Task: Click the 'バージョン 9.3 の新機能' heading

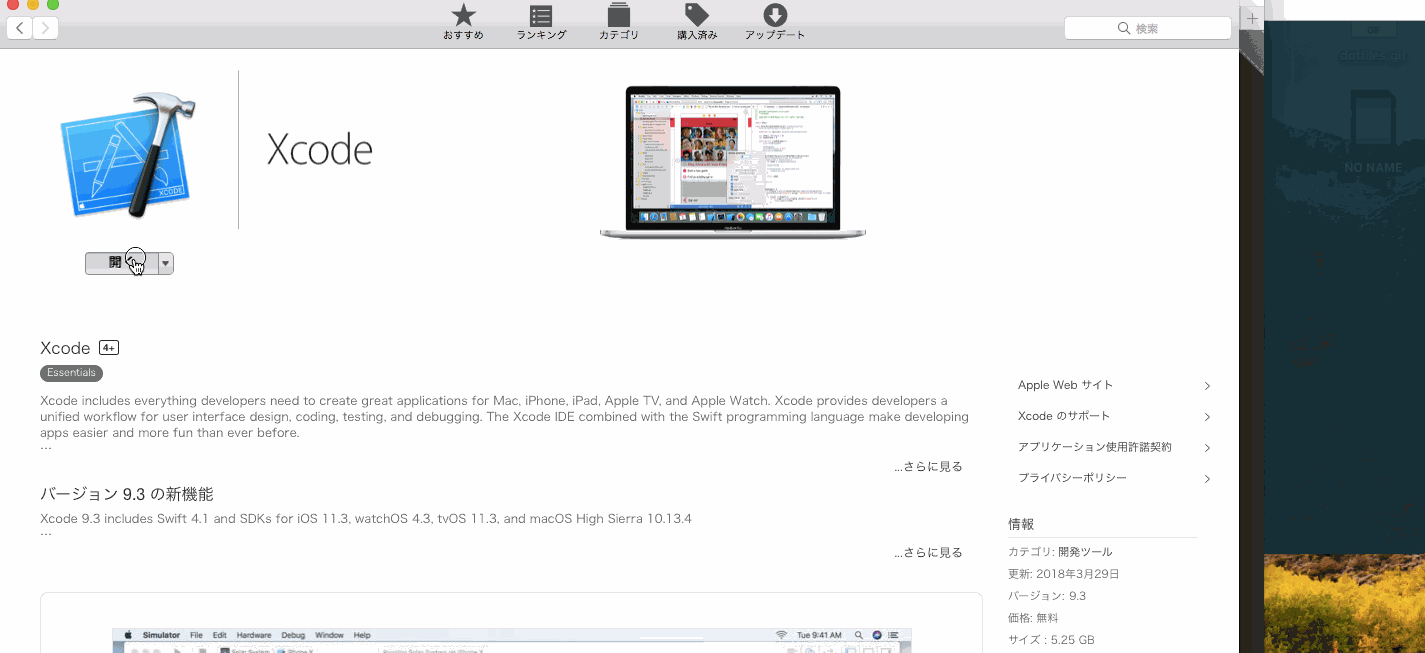Action: click(x=127, y=494)
